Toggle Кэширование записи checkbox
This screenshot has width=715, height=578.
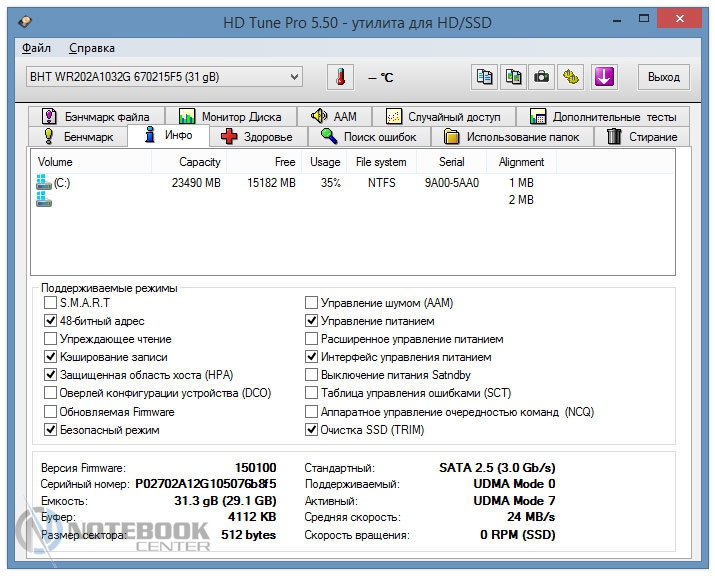[51, 357]
